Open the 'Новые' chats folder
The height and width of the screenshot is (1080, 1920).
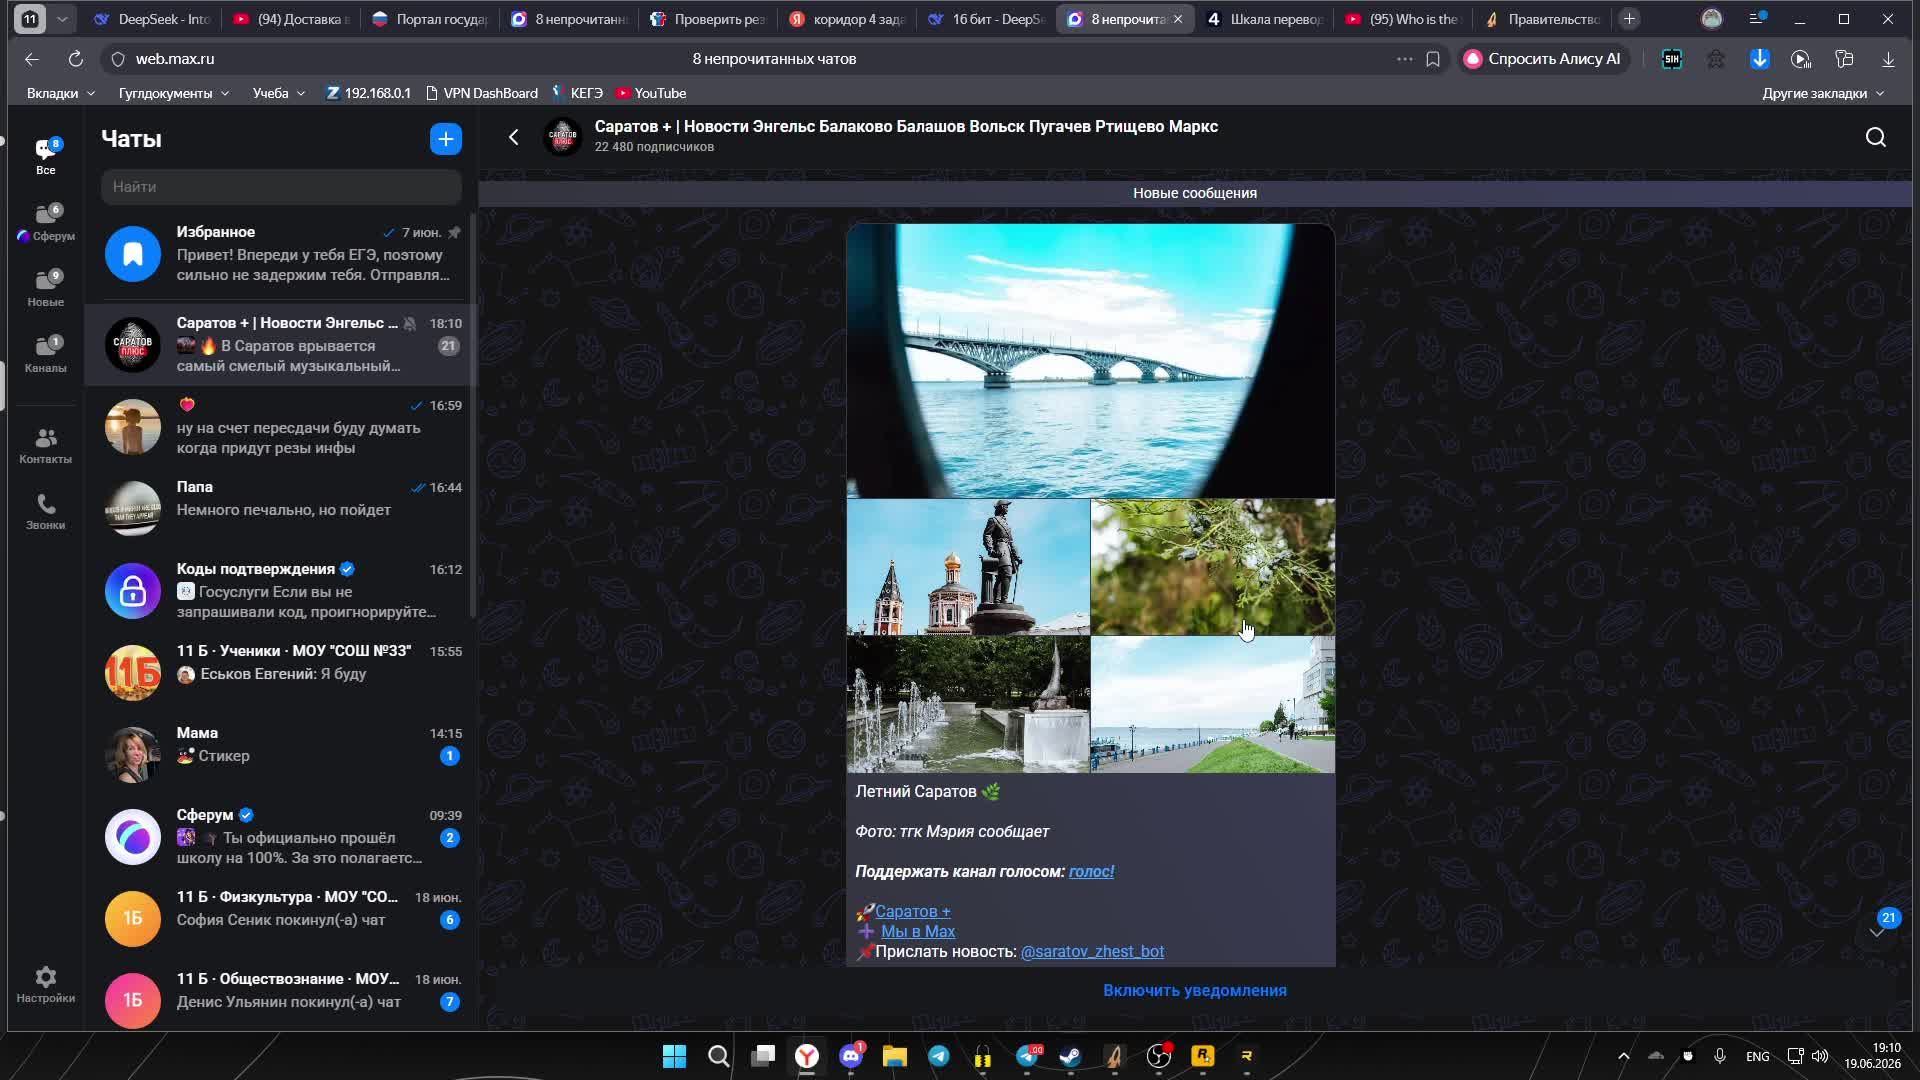pos(46,288)
